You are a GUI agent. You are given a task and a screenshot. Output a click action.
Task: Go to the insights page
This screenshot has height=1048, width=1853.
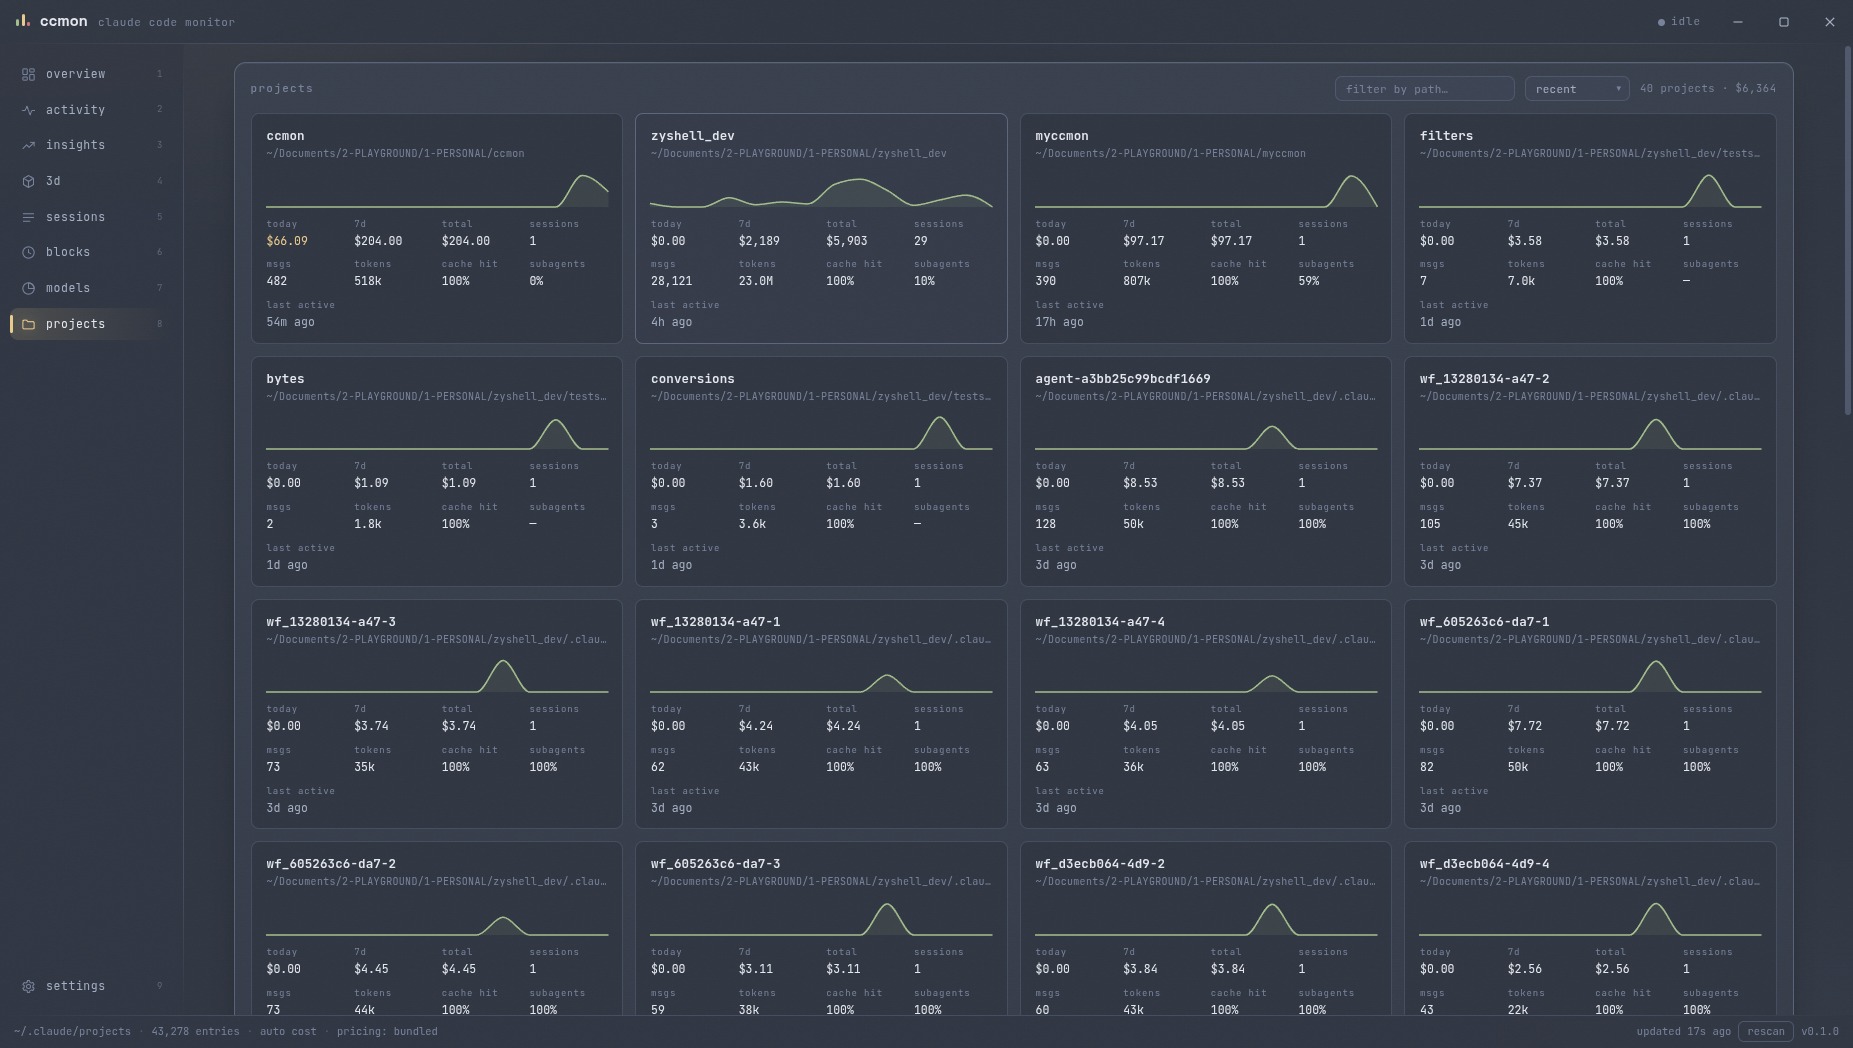[91, 145]
